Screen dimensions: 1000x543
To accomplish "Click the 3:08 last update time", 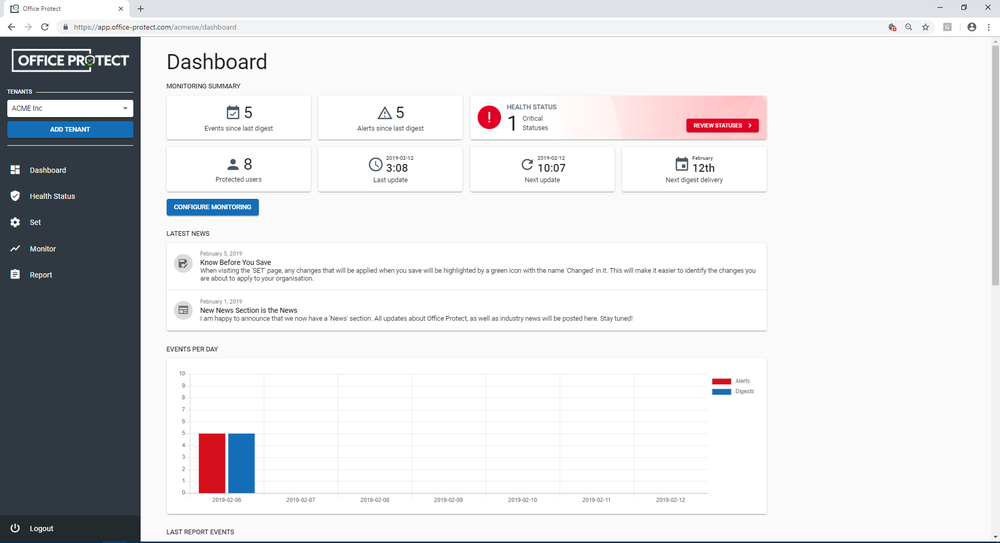I will pyautogui.click(x=397, y=168).
